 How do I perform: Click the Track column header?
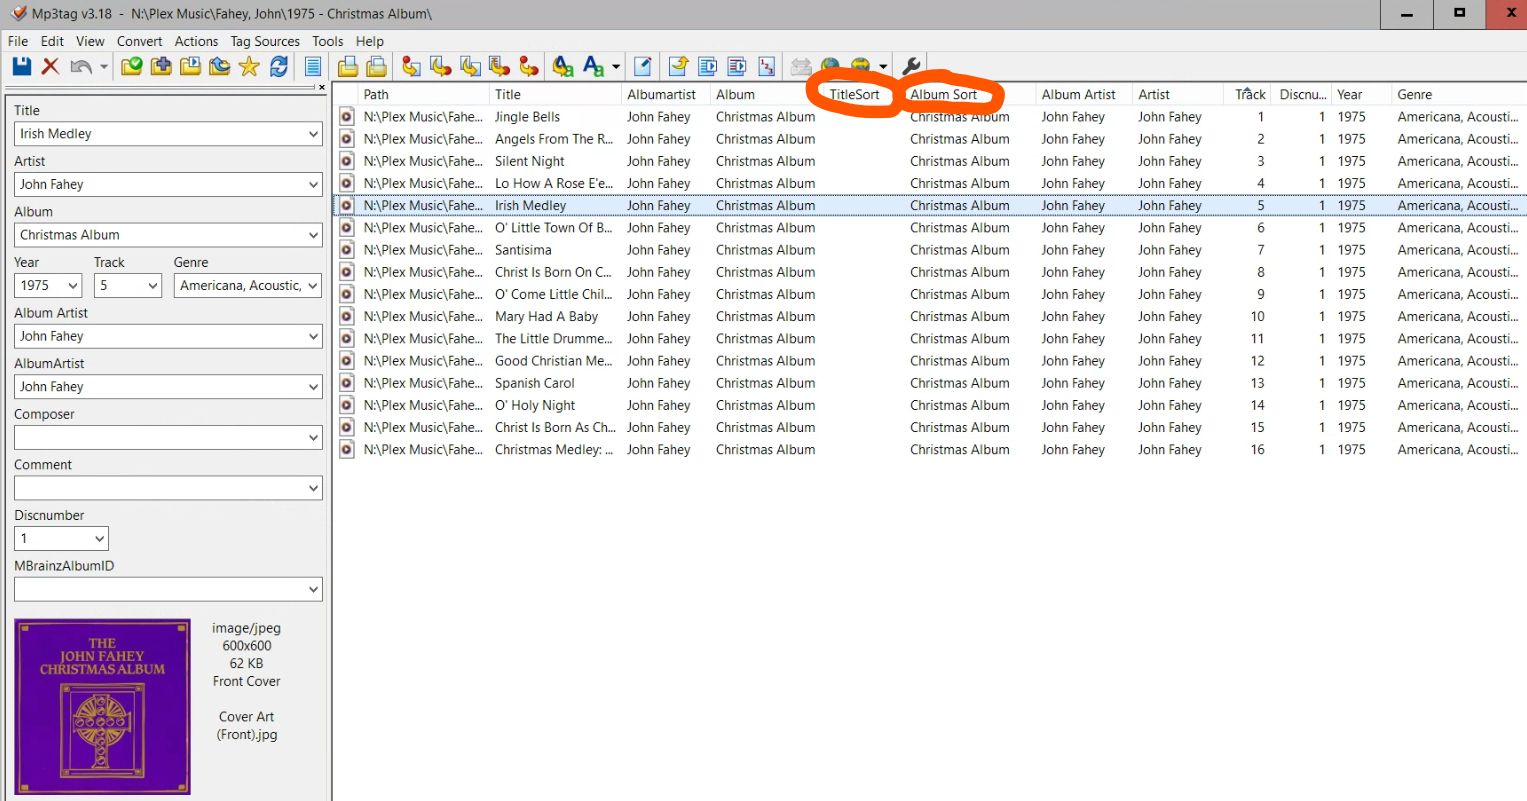1250,94
